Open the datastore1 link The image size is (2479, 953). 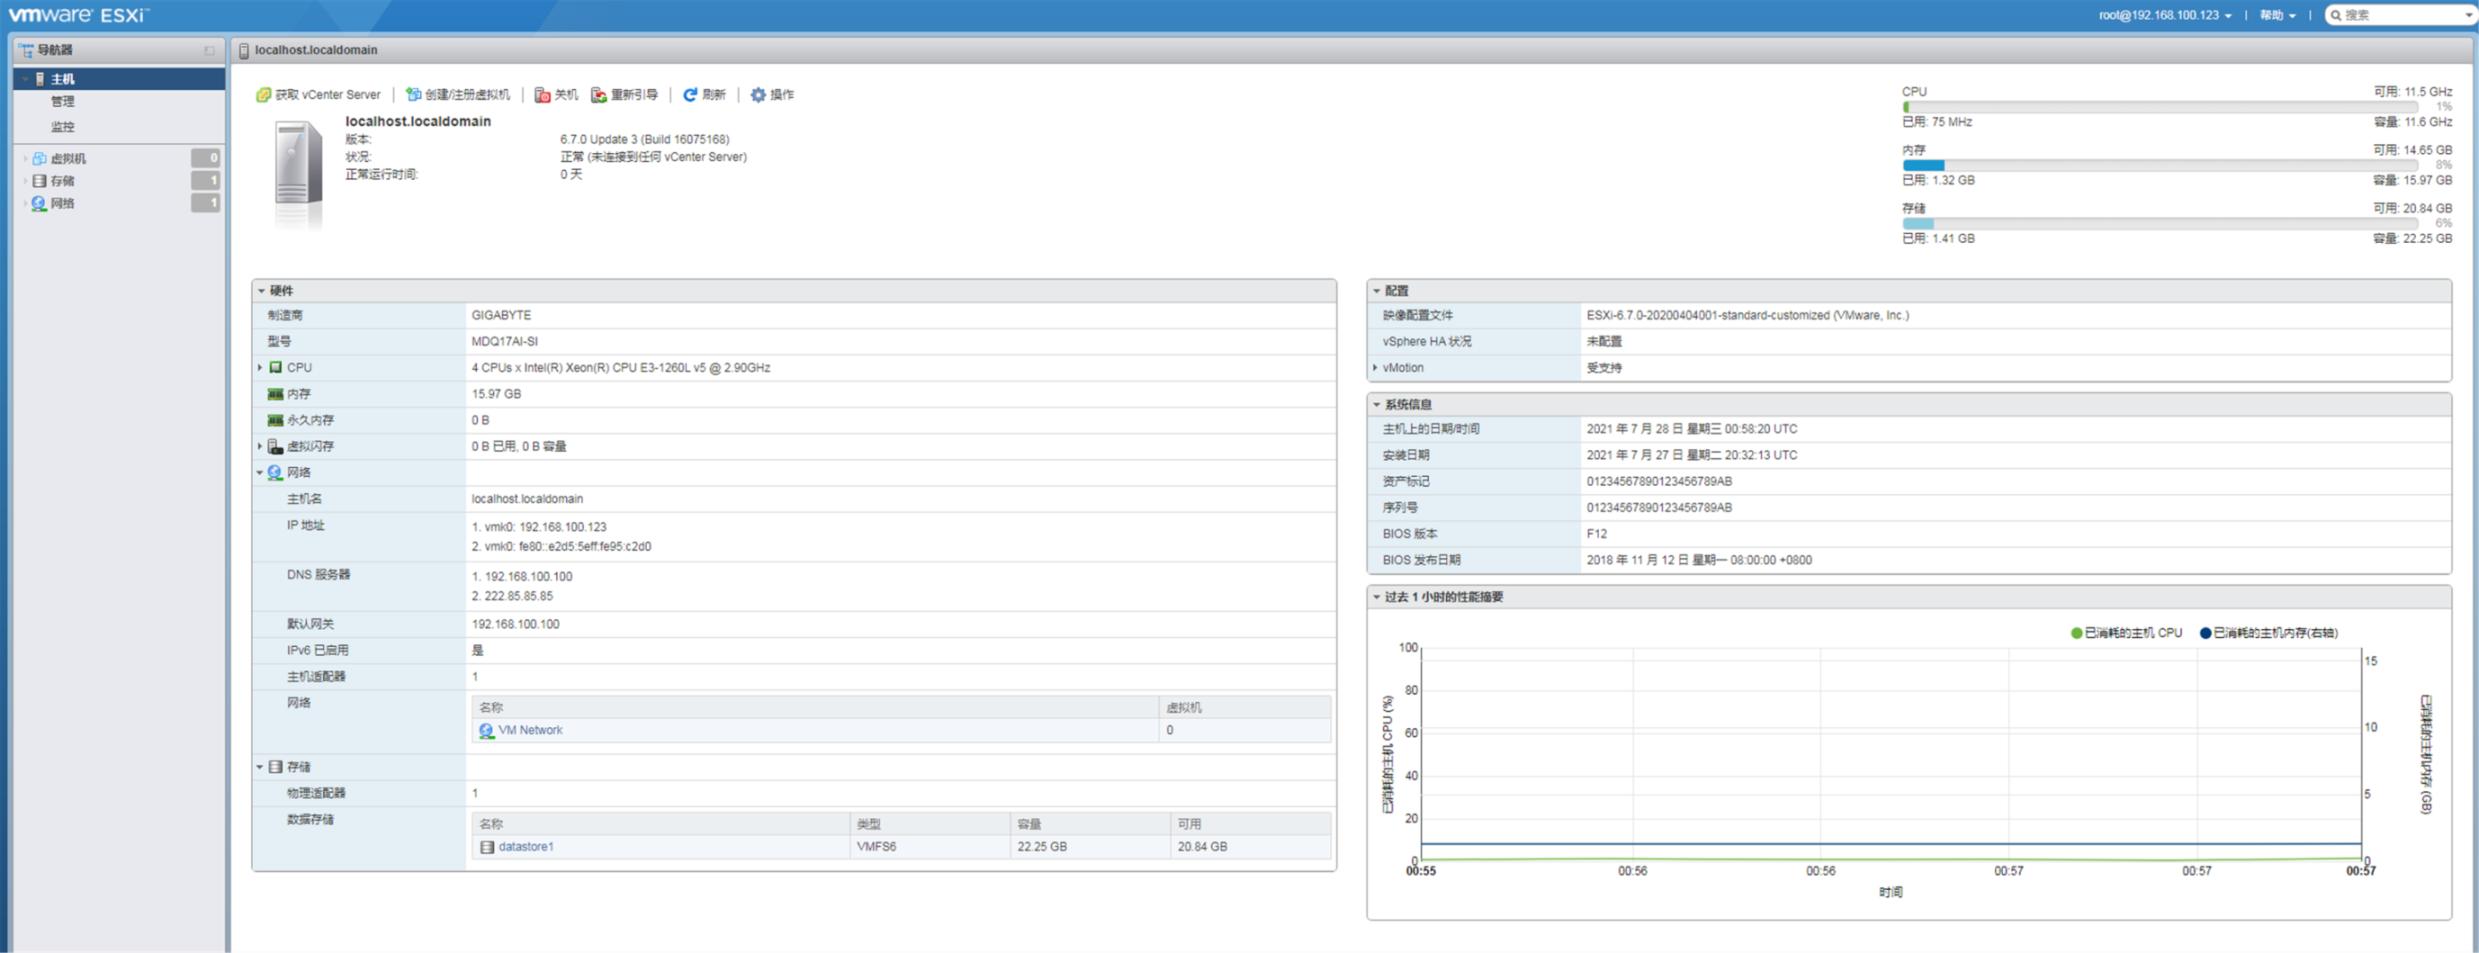pyautogui.click(x=526, y=847)
